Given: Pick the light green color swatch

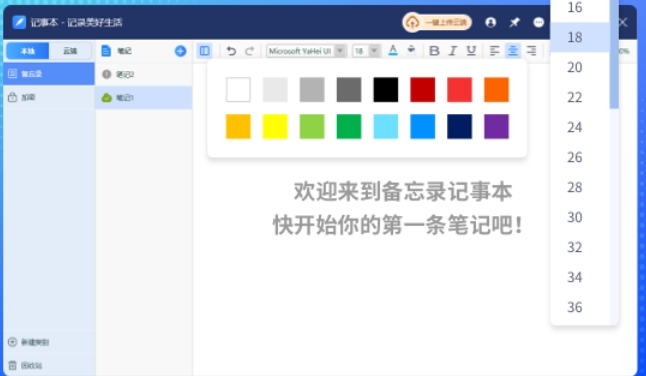Looking at the screenshot, I should [x=312, y=126].
